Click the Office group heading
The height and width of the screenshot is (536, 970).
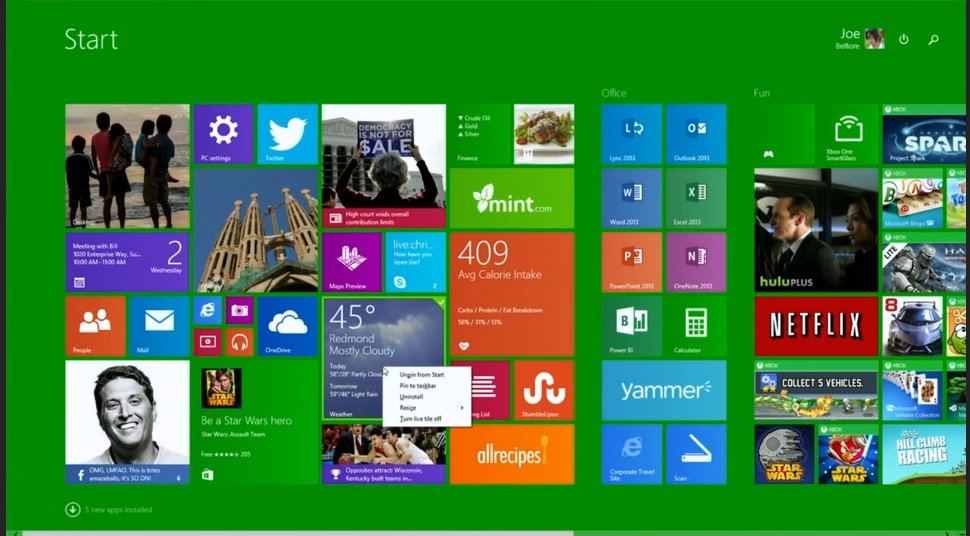(614, 93)
